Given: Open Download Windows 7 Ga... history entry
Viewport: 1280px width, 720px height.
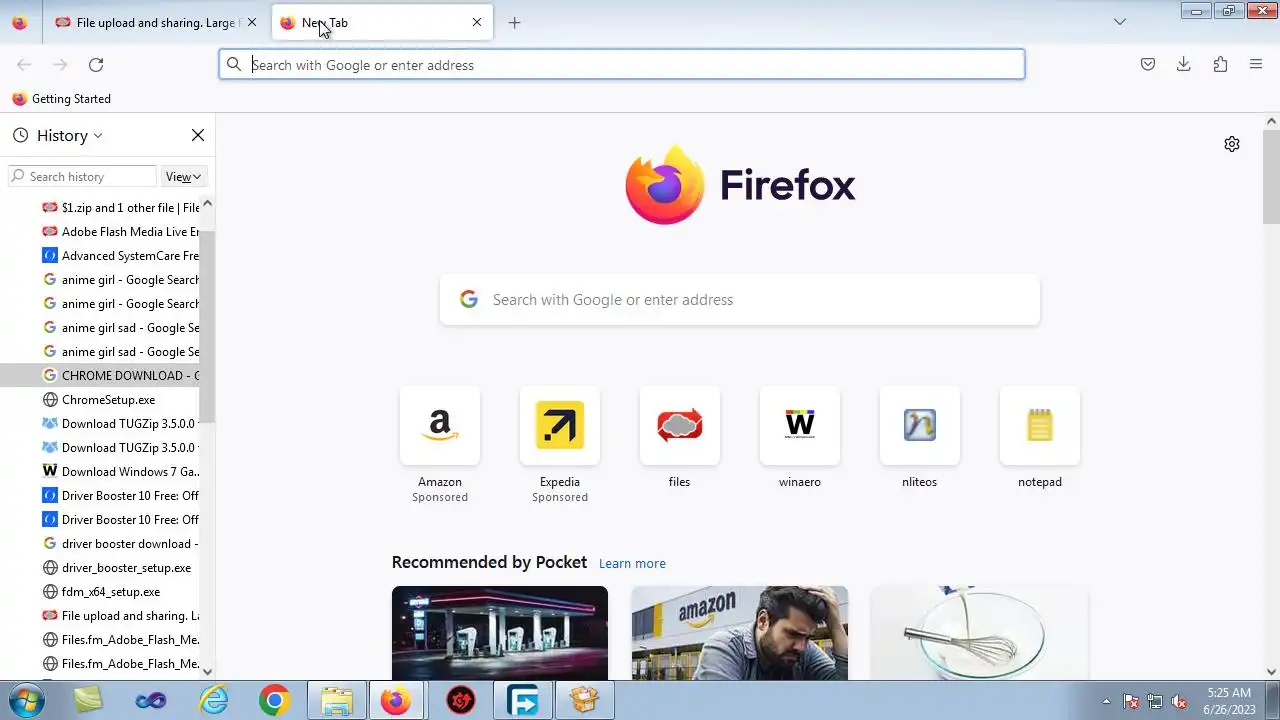Looking at the screenshot, I should 120,472.
